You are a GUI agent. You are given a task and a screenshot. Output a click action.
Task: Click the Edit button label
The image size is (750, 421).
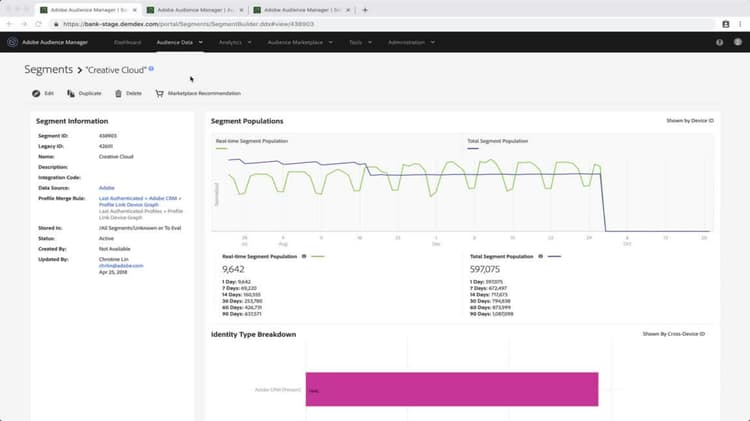[49, 93]
